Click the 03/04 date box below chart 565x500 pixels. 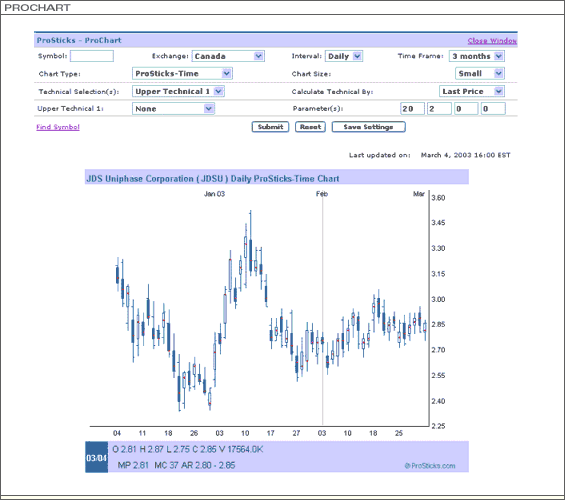97,457
